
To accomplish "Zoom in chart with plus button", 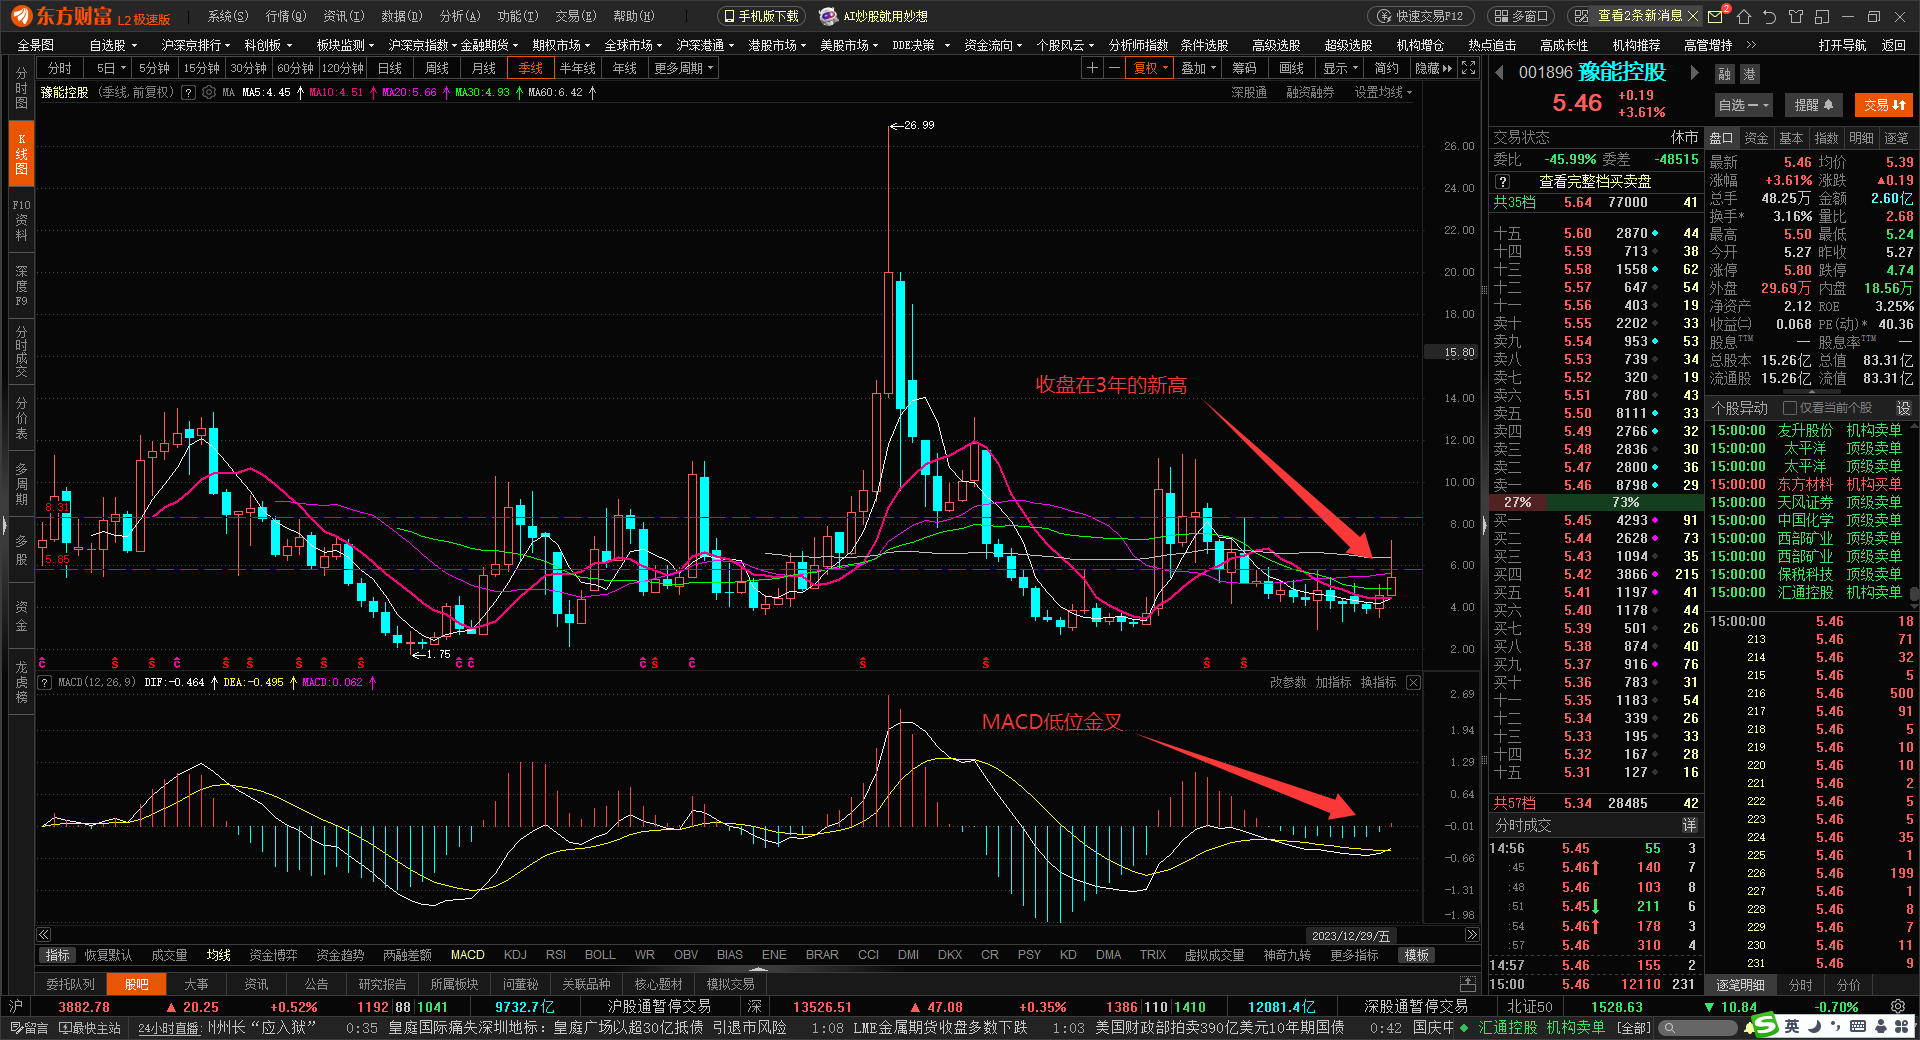I will [1092, 68].
